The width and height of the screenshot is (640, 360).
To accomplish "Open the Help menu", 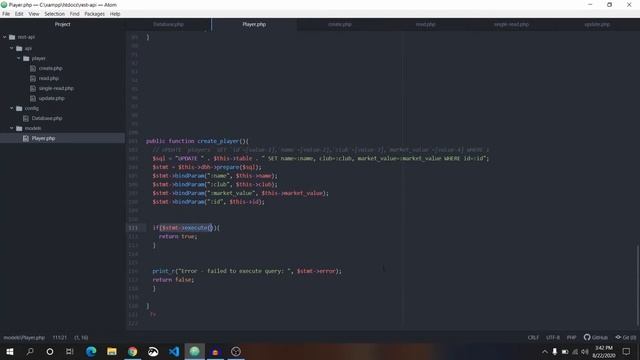I will [115, 14].
